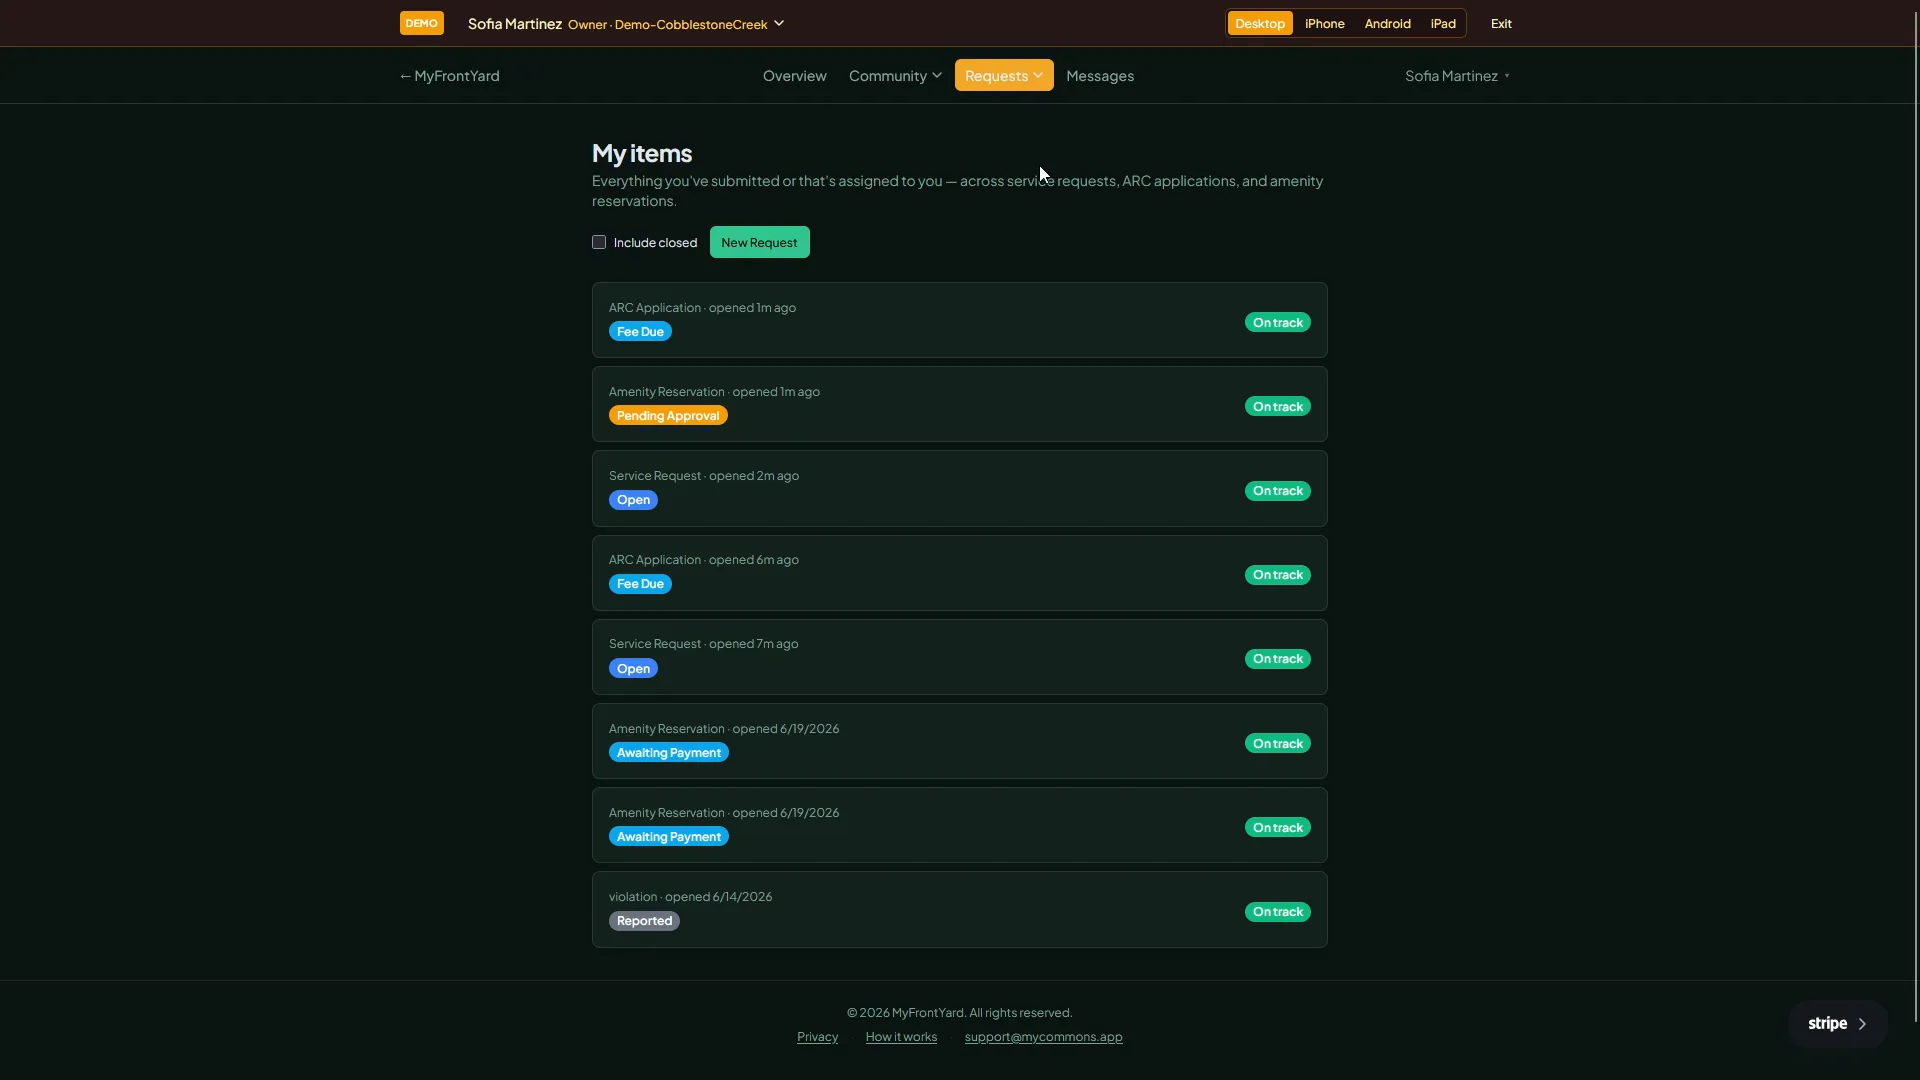Image resolution: width=1920 pixels, height=1080 pixels.
Task: Click the New Request button
Action: click(759, 242)
